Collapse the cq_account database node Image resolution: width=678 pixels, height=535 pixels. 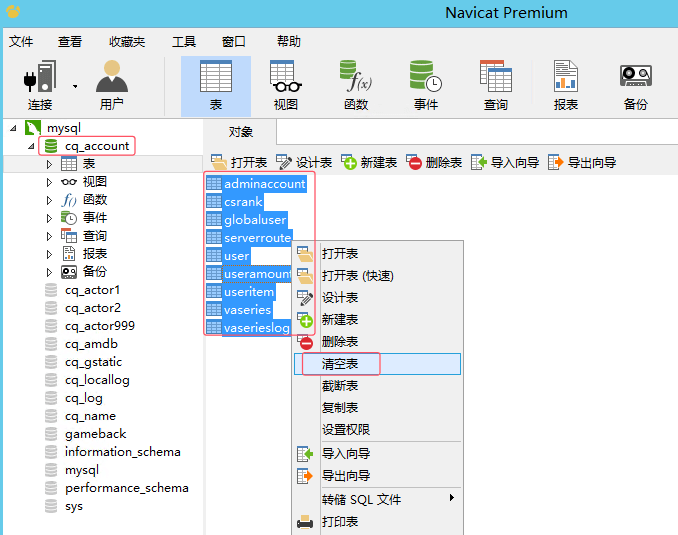click(x=31, y=146)
